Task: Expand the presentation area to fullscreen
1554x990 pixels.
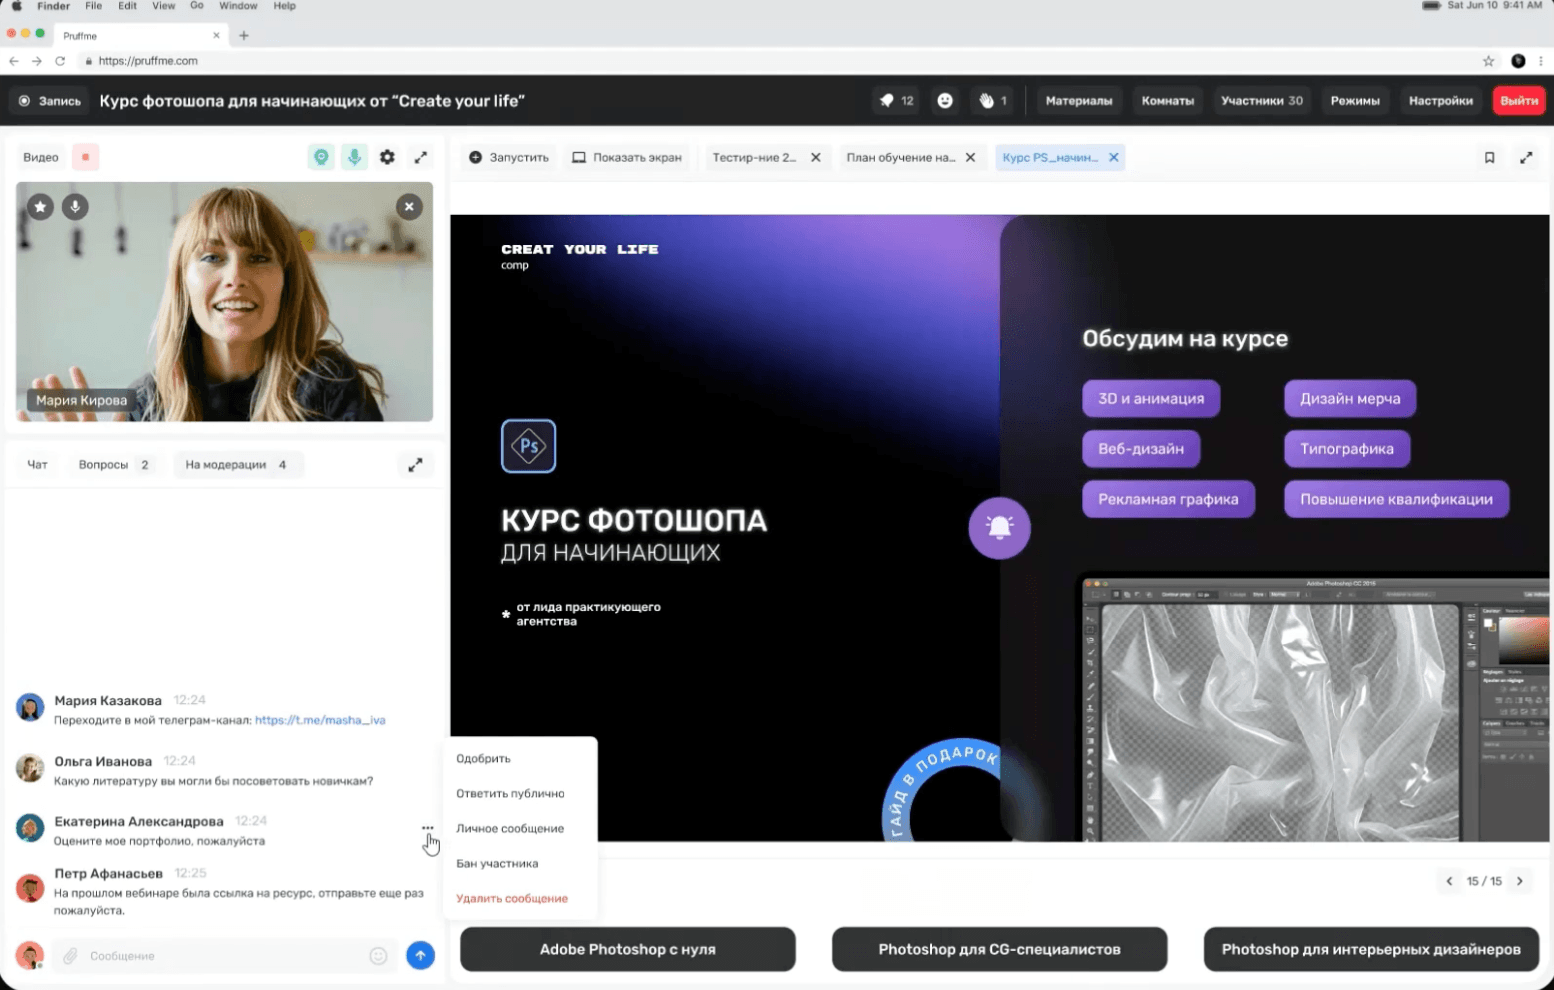Action: [1526, 157]
